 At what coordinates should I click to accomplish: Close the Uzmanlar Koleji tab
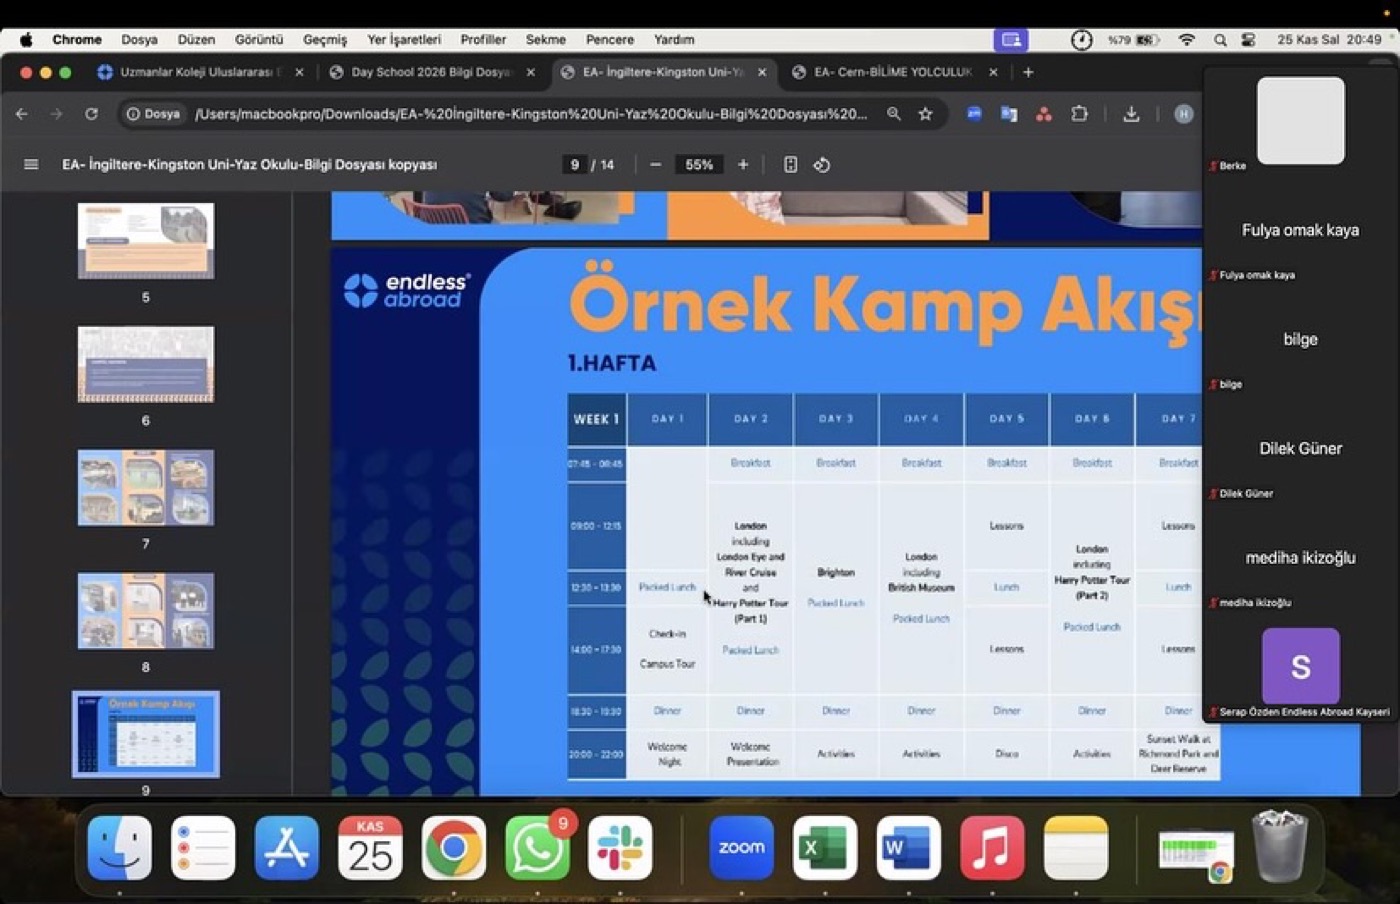pyautogui.click(x=299, y=72)
